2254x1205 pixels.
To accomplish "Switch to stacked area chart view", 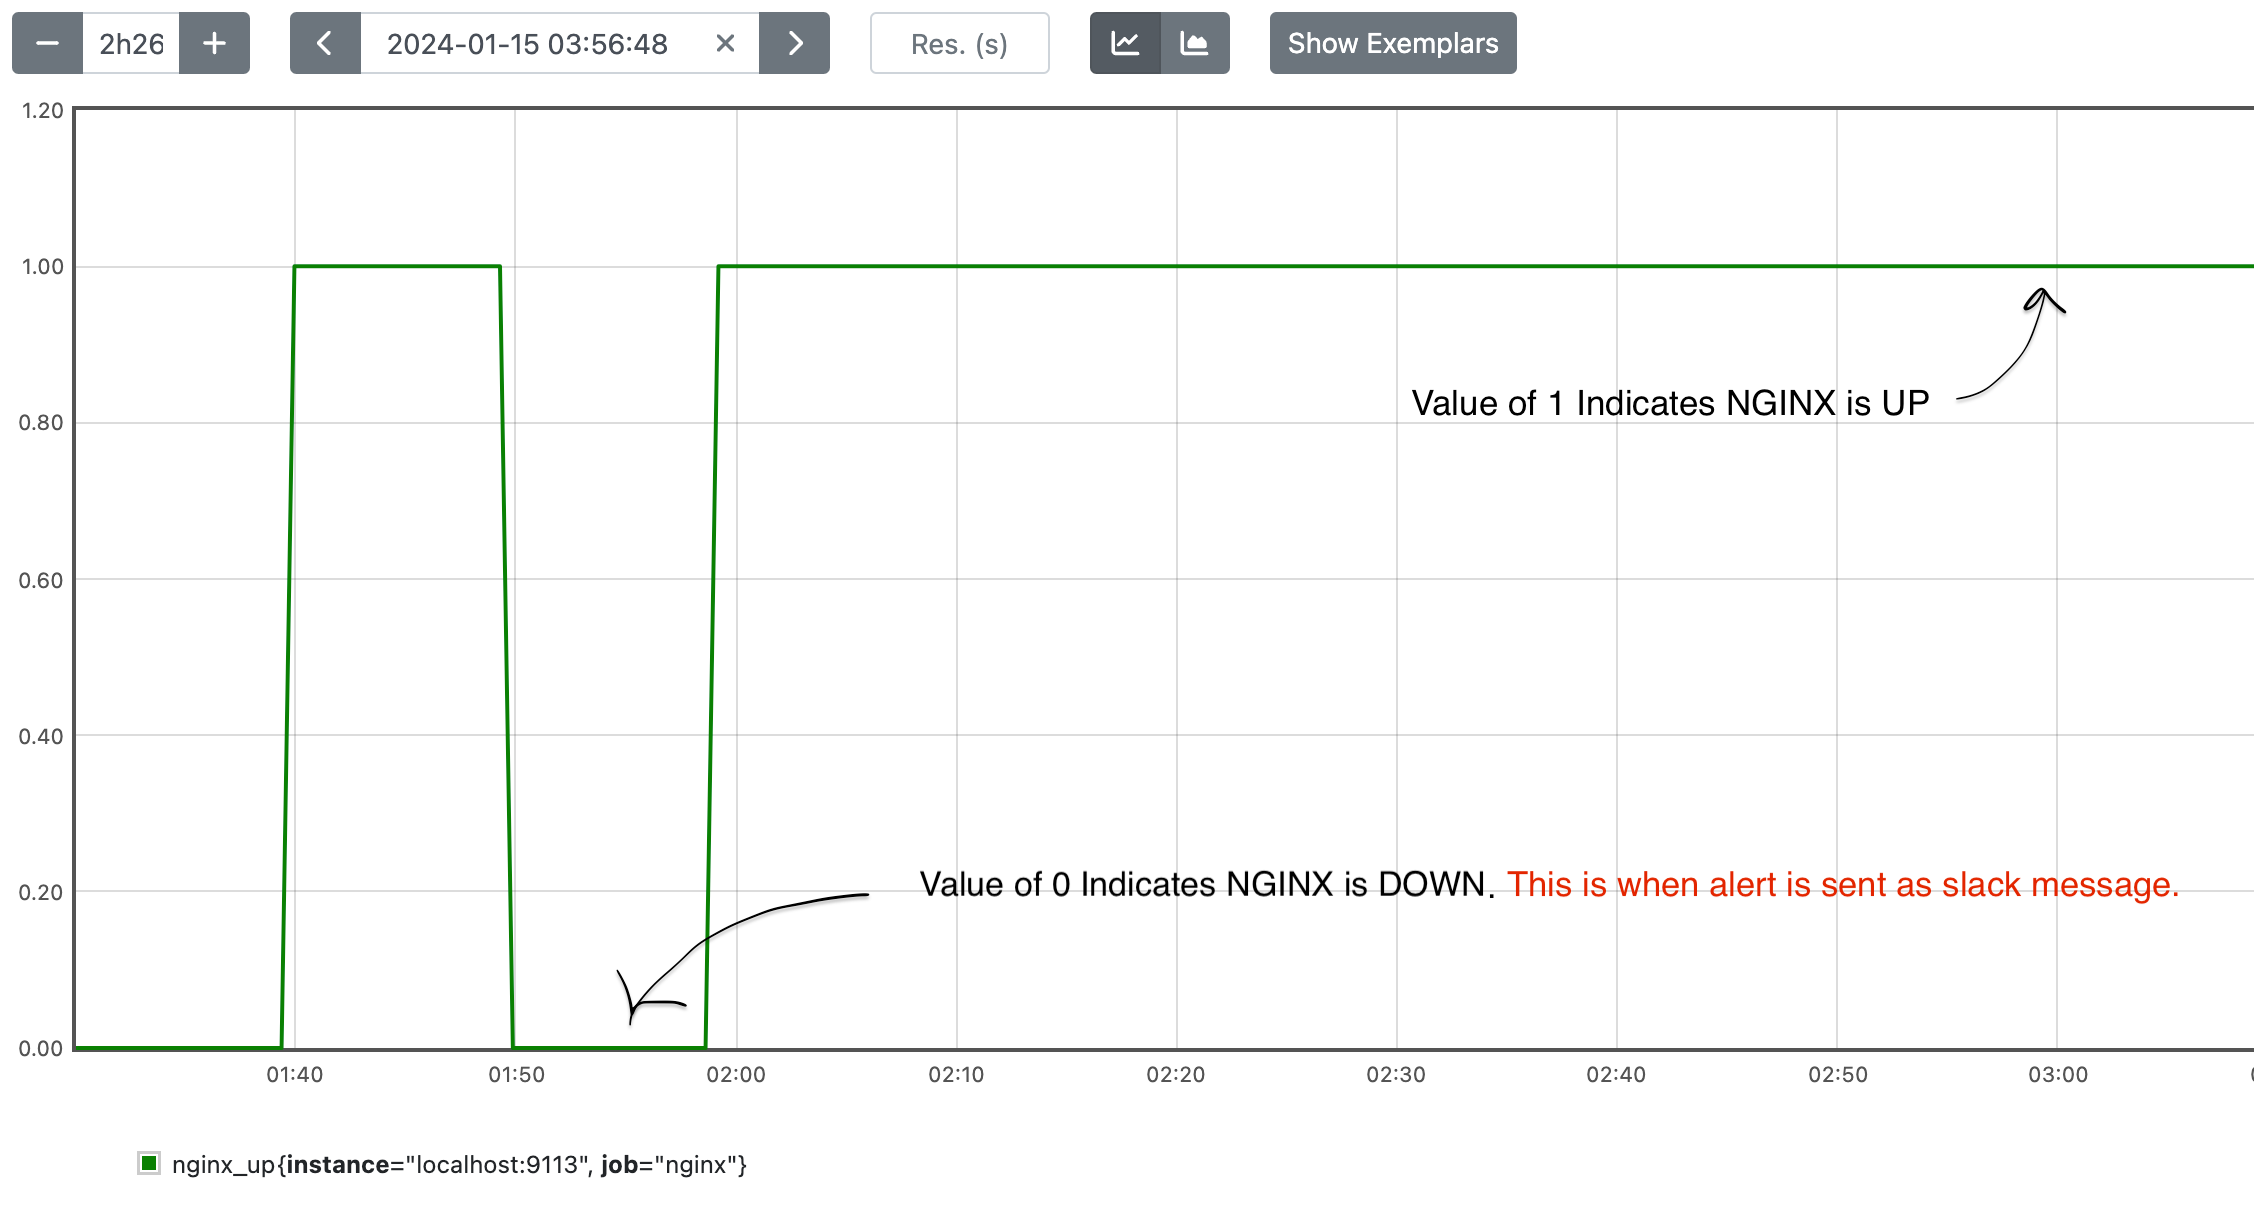I will (1195, 43).
